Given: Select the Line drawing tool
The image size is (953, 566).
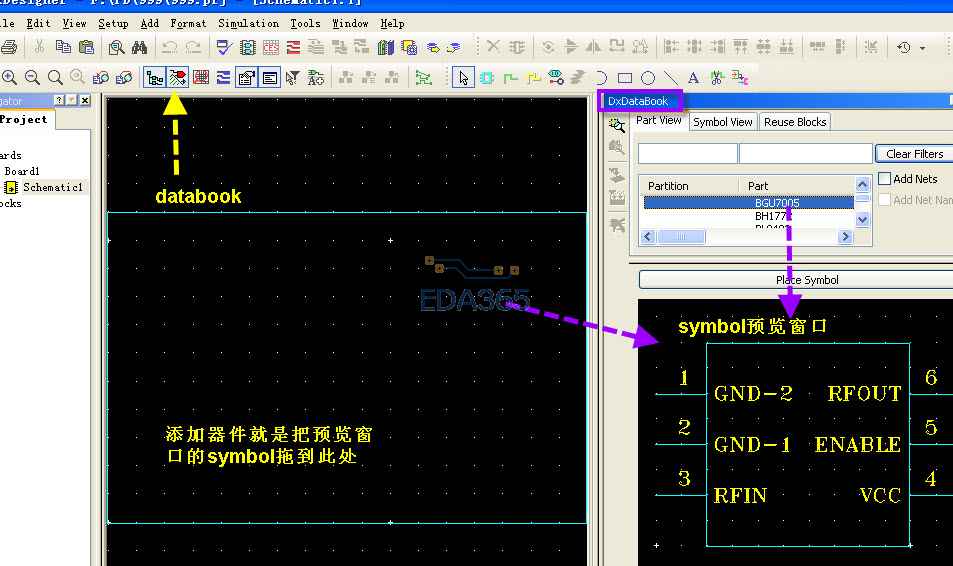Looking at the screenshot, I should point(671,78).
